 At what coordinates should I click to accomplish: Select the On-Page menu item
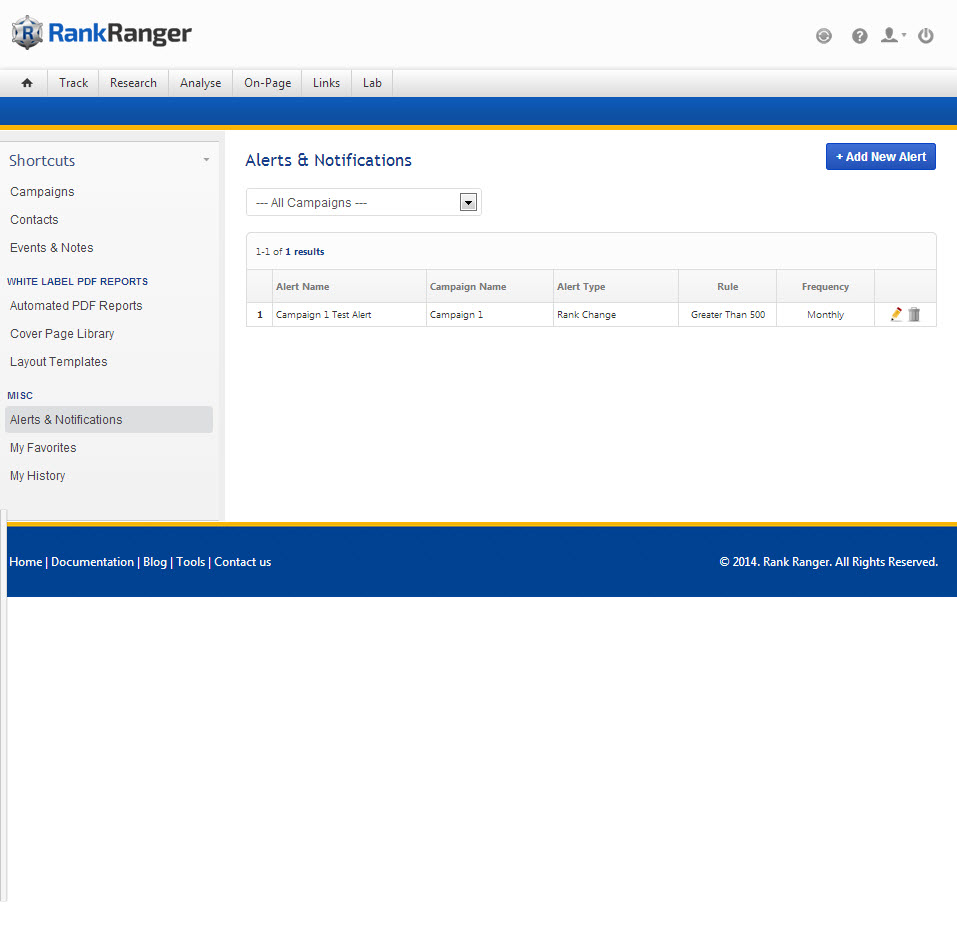click(267, 83)
